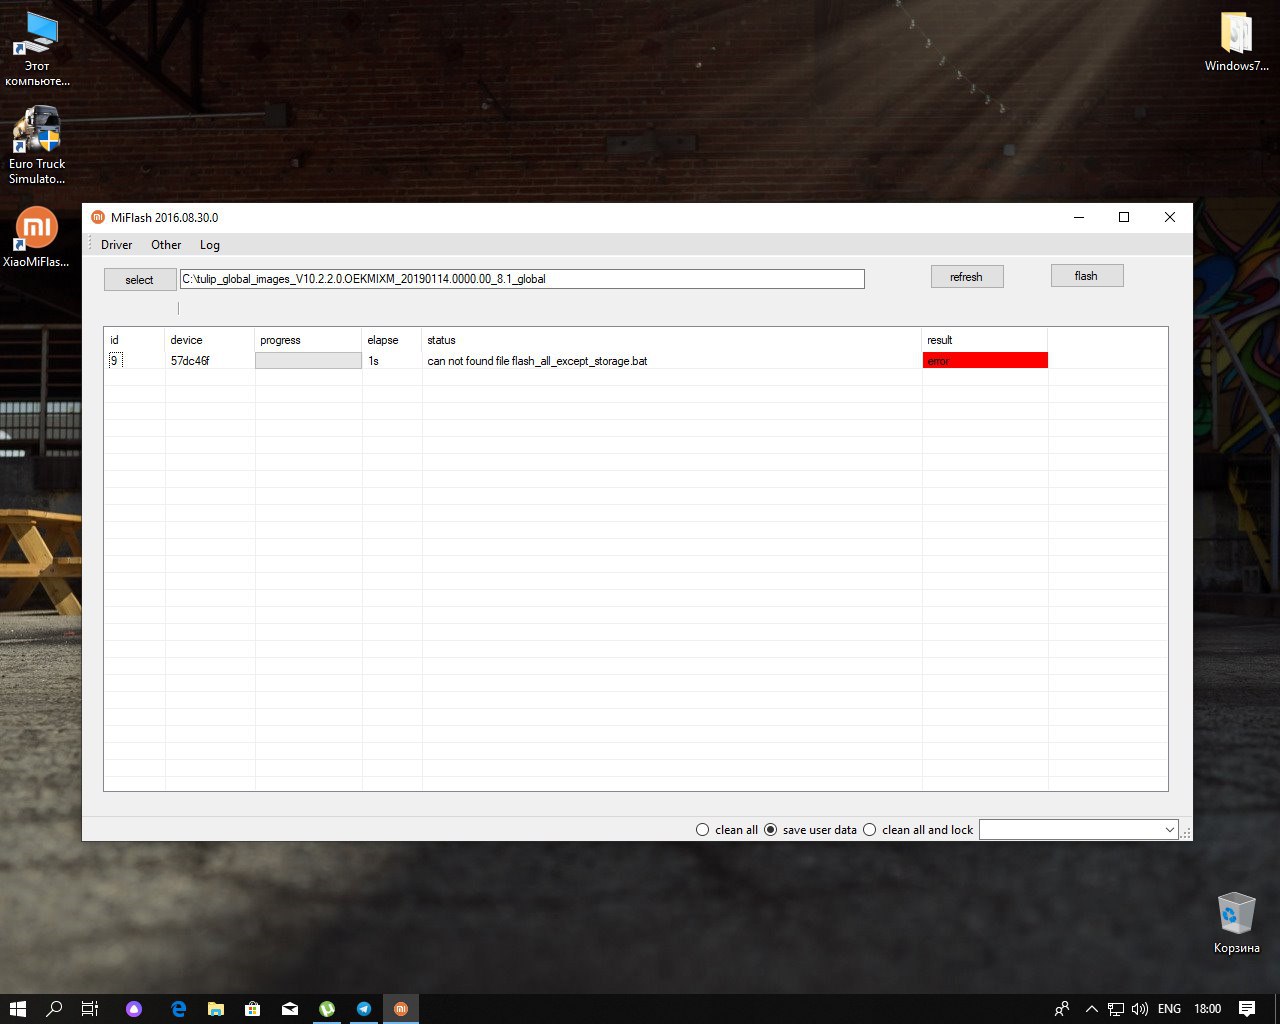
Task: Open uTorrent from taskbar
Action: coord(327,1009)
